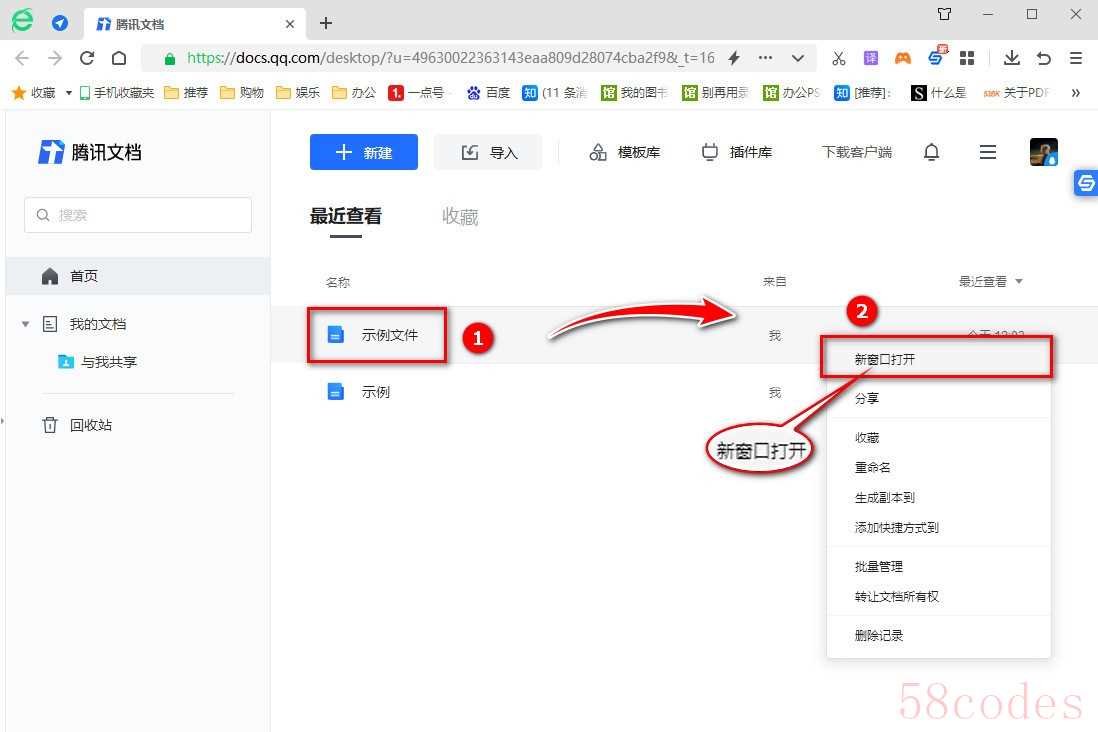Open the 推荐 bookmark folder

tap(186, 92)
